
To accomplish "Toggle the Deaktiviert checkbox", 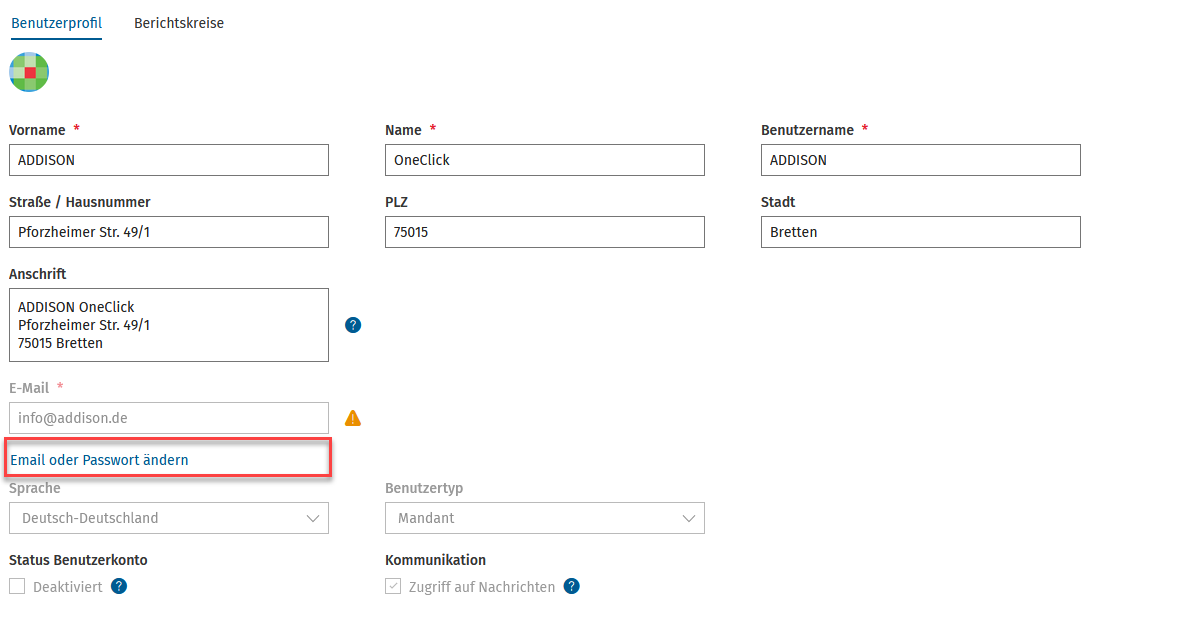I will tap(17, 586).
